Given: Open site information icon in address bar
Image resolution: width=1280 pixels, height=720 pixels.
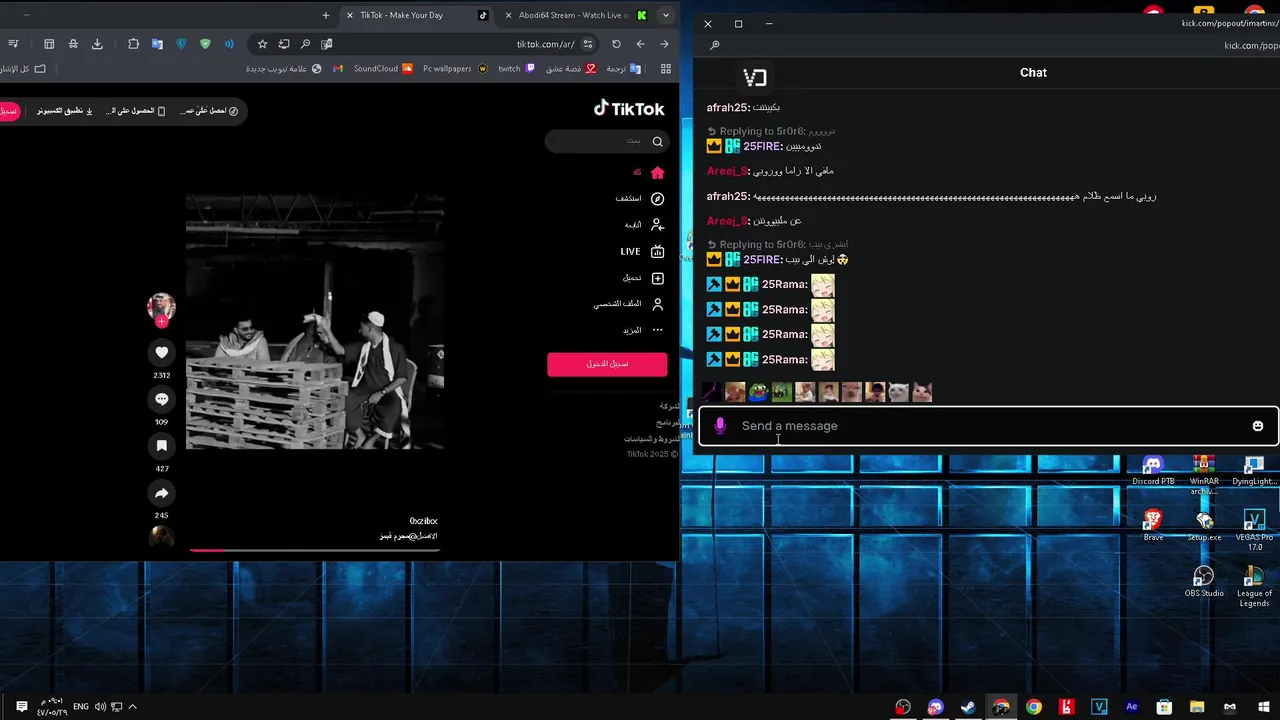Looking at the screenshot, I should [x=588, y=44].
